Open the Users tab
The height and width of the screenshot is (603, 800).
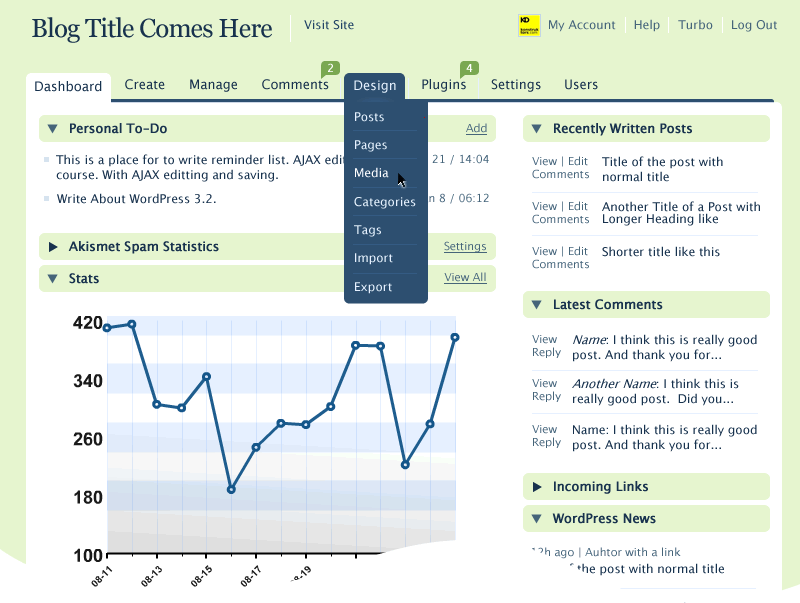(x=581, y=85)
